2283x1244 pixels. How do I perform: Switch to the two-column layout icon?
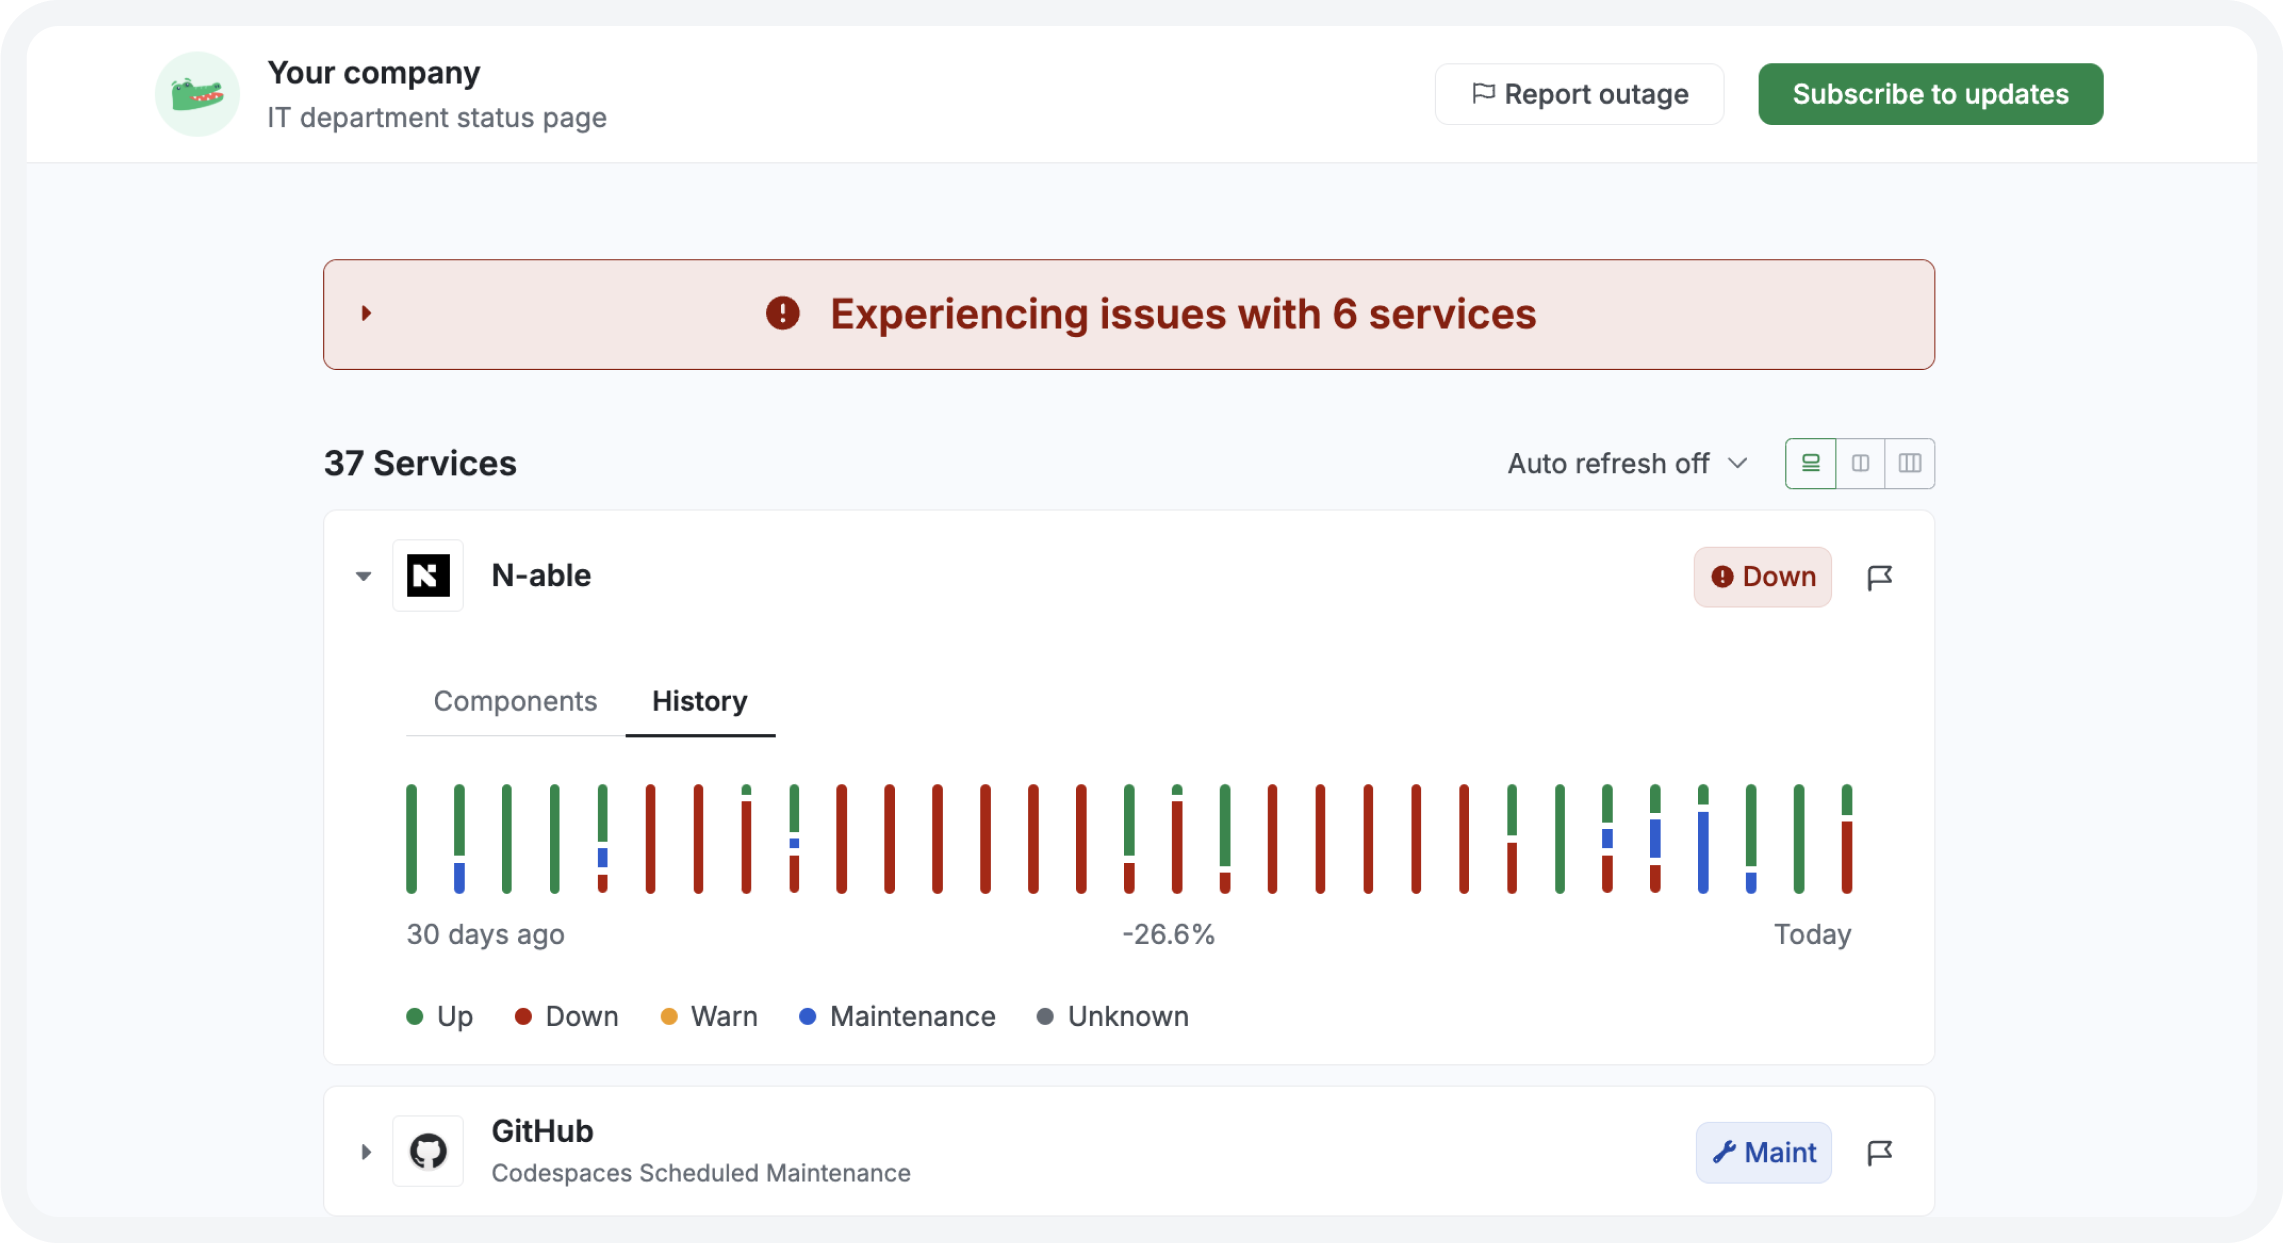1861,463
